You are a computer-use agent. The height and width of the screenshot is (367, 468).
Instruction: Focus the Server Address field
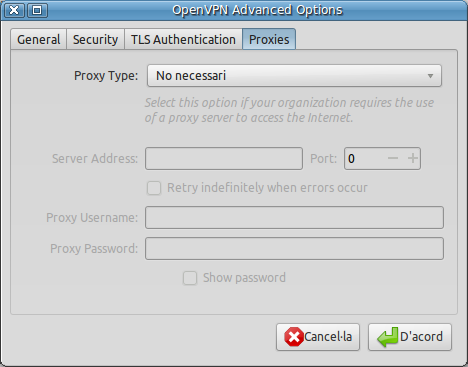(x=224, y=159)
